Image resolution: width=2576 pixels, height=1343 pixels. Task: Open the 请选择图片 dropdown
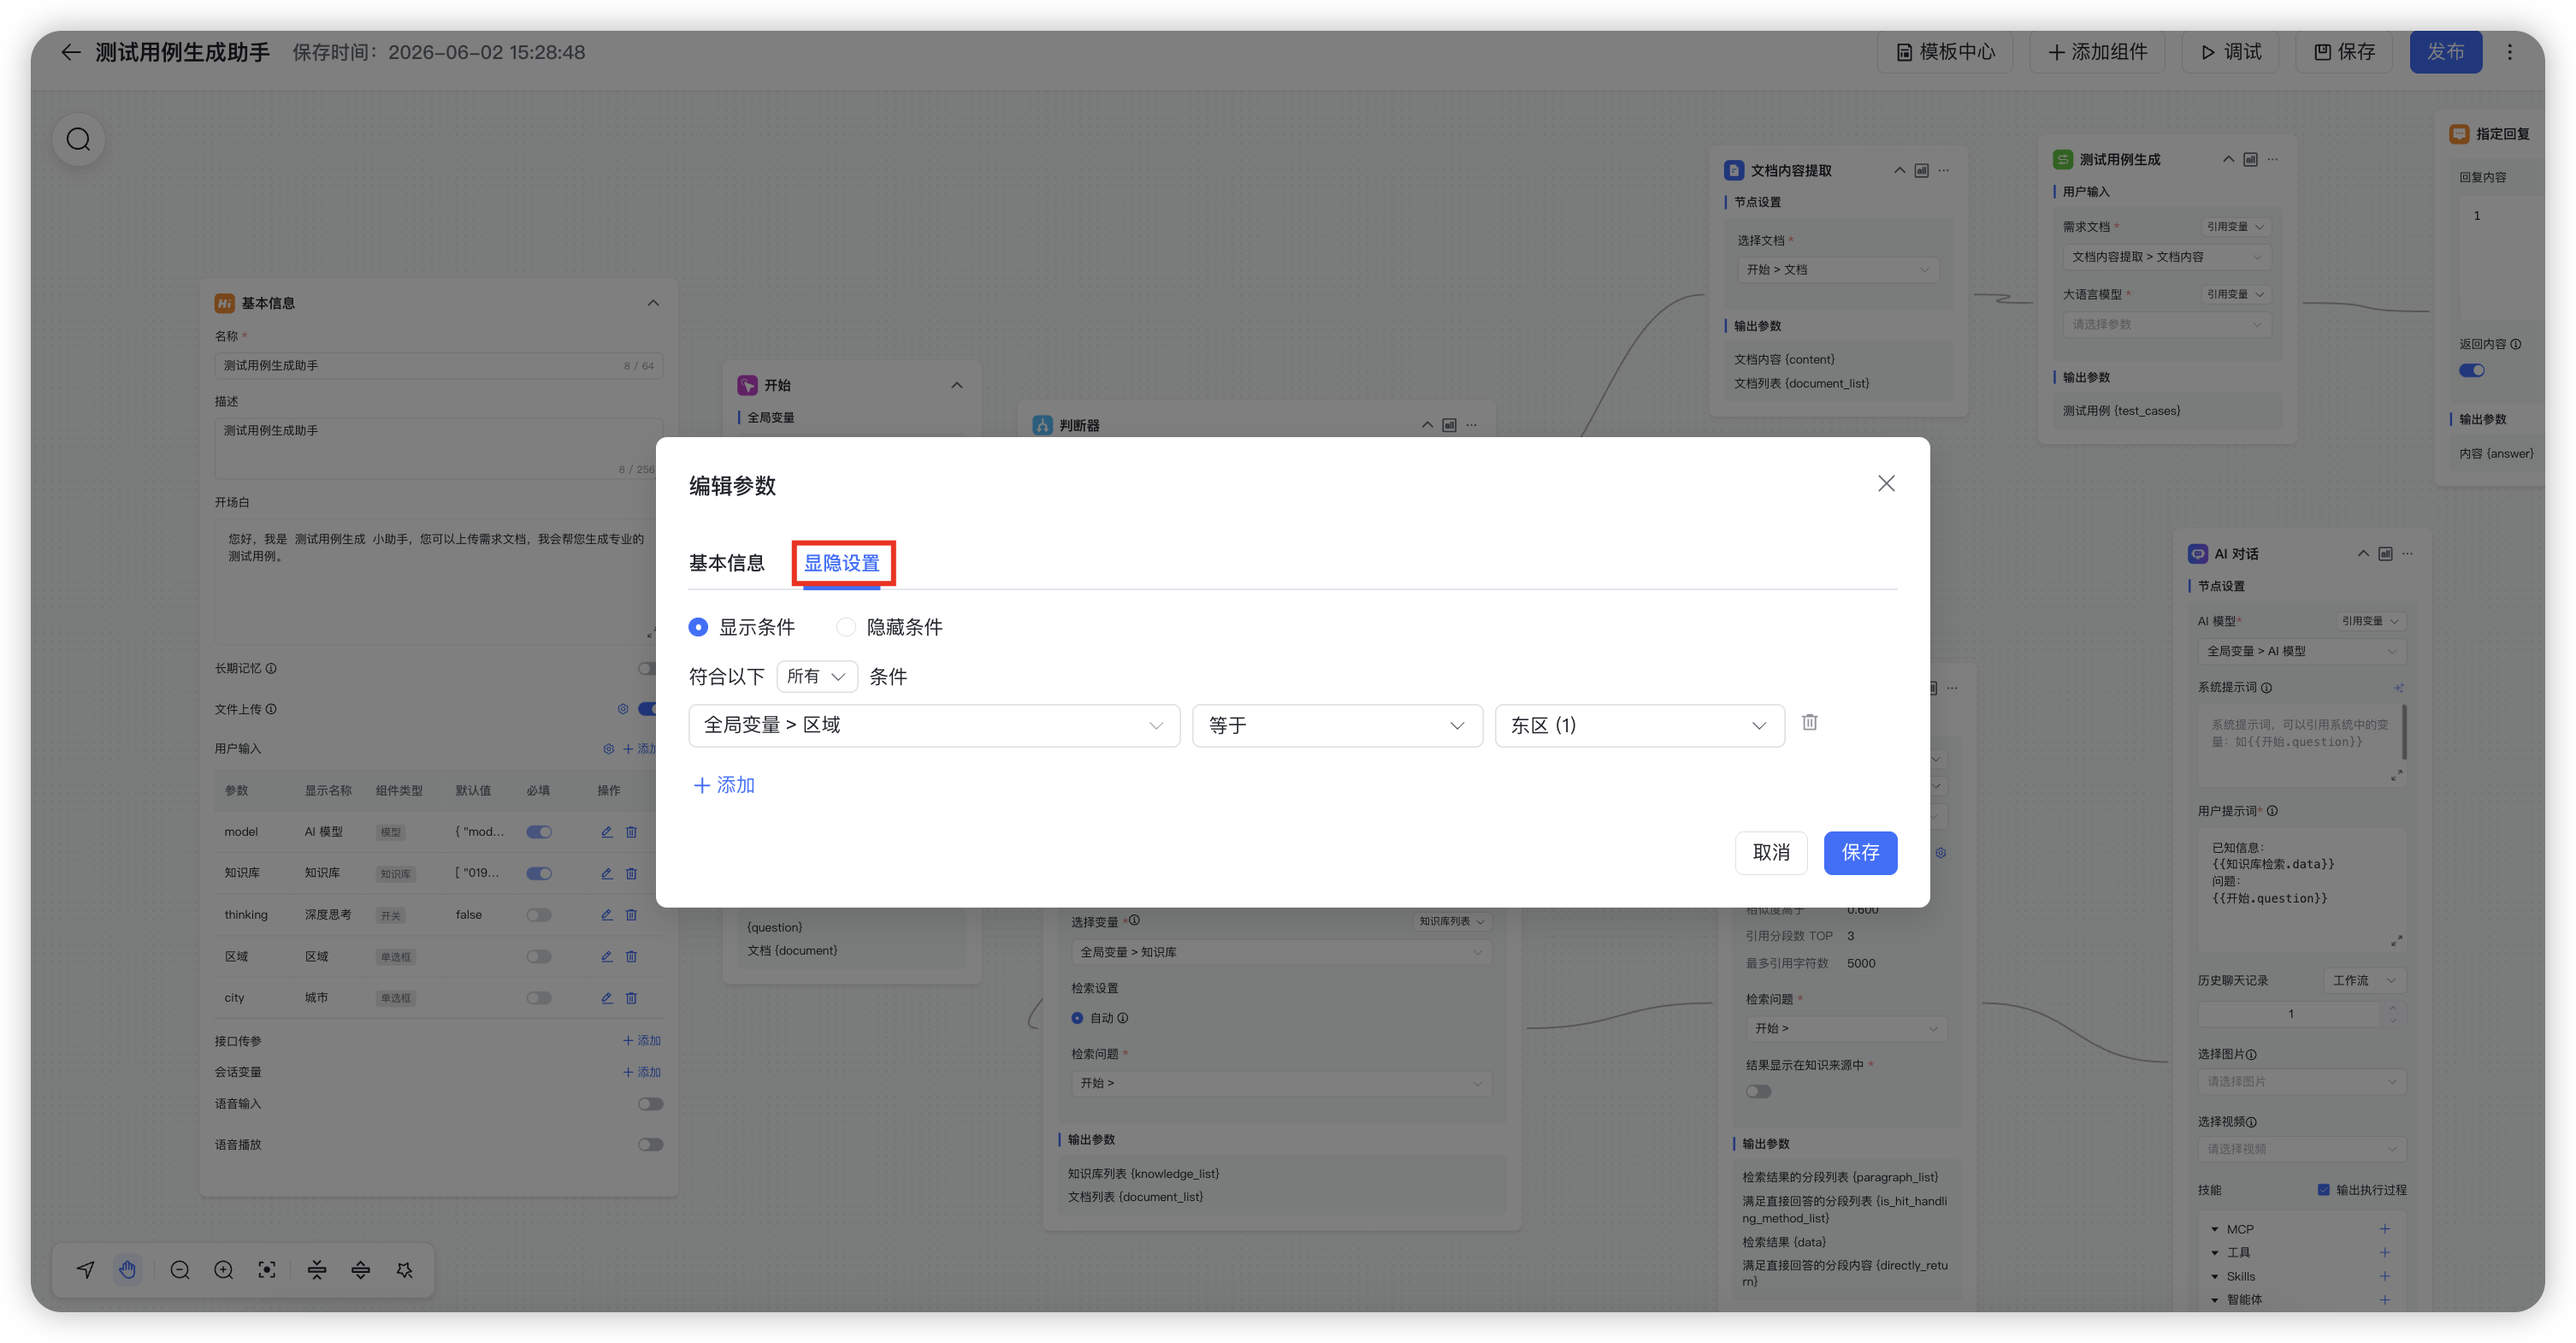click(x=2301, y=1081)
